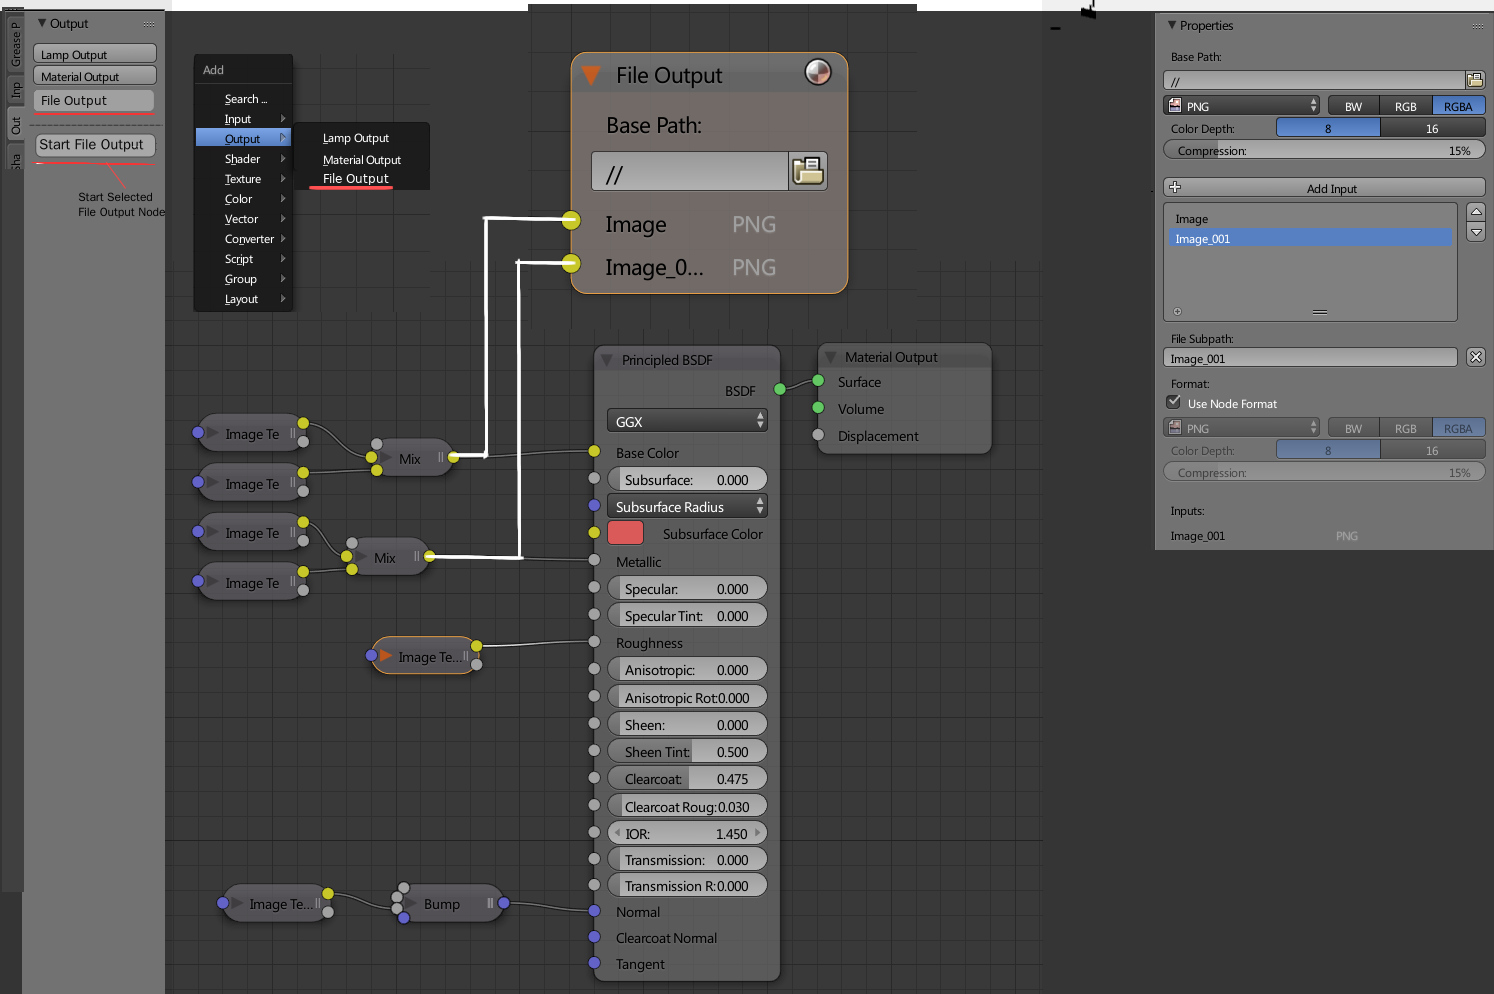Open the Shader submenu in Add menu
Screen dimensions: 1494x994
pos(244,159)
